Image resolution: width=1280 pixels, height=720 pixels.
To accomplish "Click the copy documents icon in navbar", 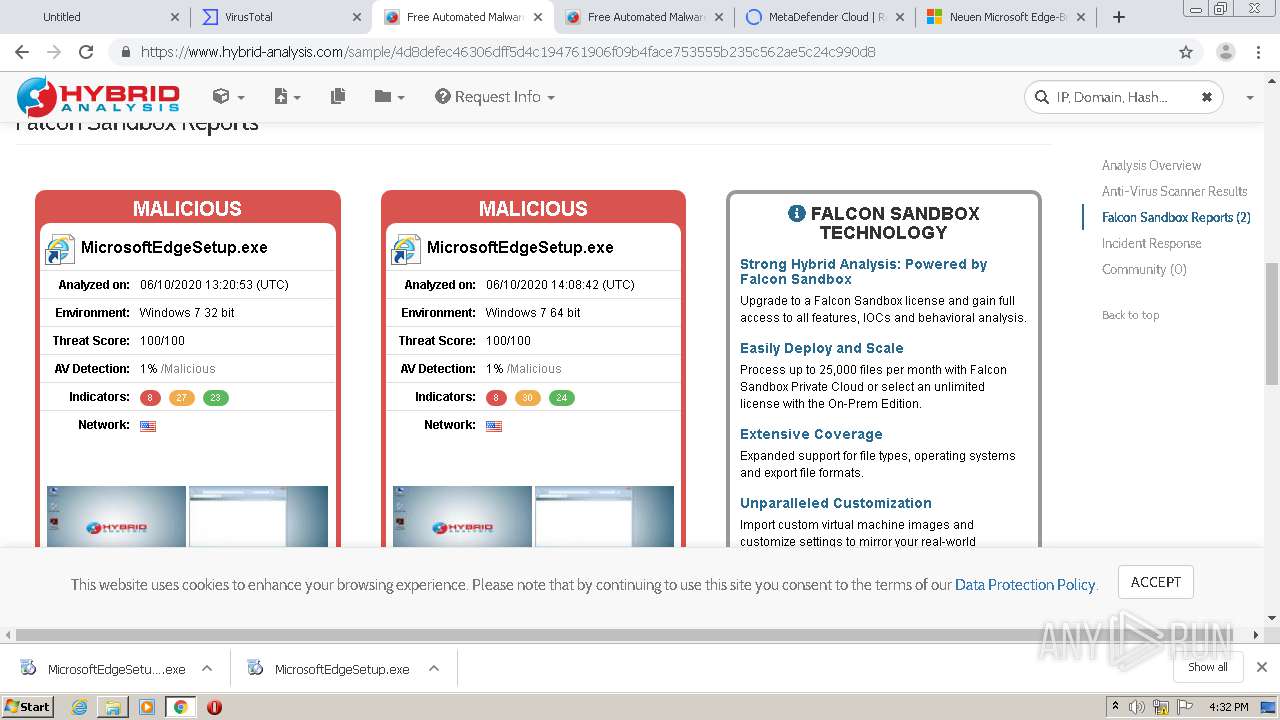I will pyautogui.click(x=338, y=96).
